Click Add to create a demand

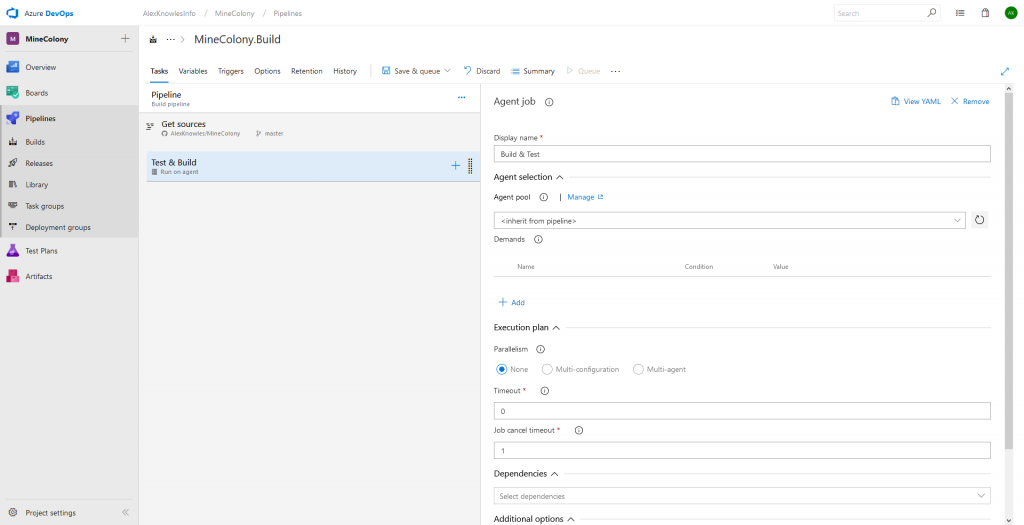tap(511, 302)
